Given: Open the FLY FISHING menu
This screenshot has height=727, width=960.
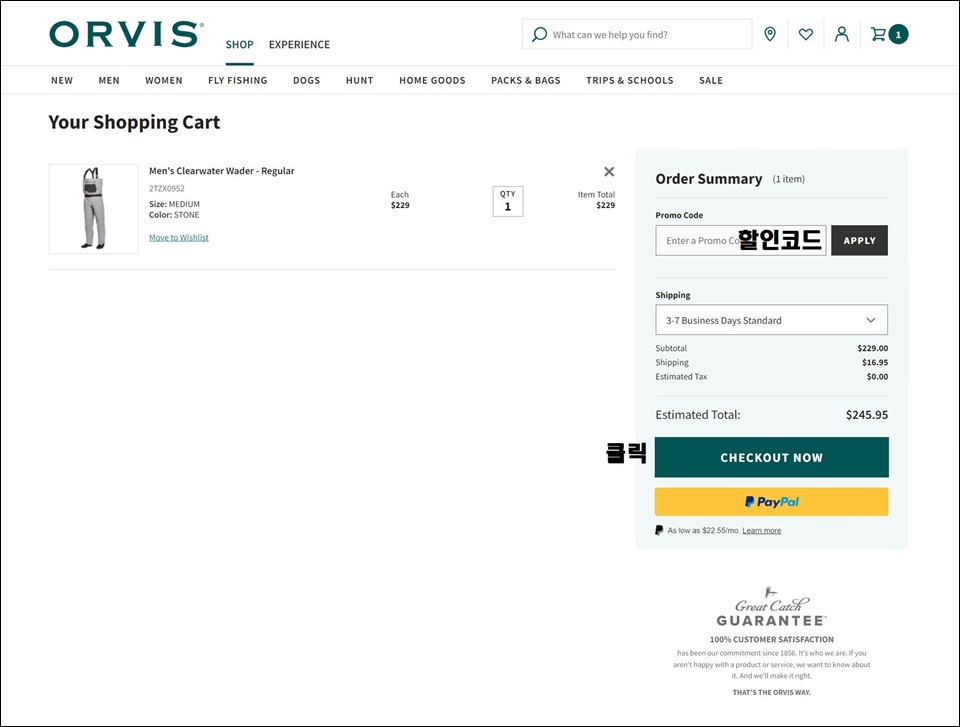Looking at the screenshot, I should coord(238,80).
